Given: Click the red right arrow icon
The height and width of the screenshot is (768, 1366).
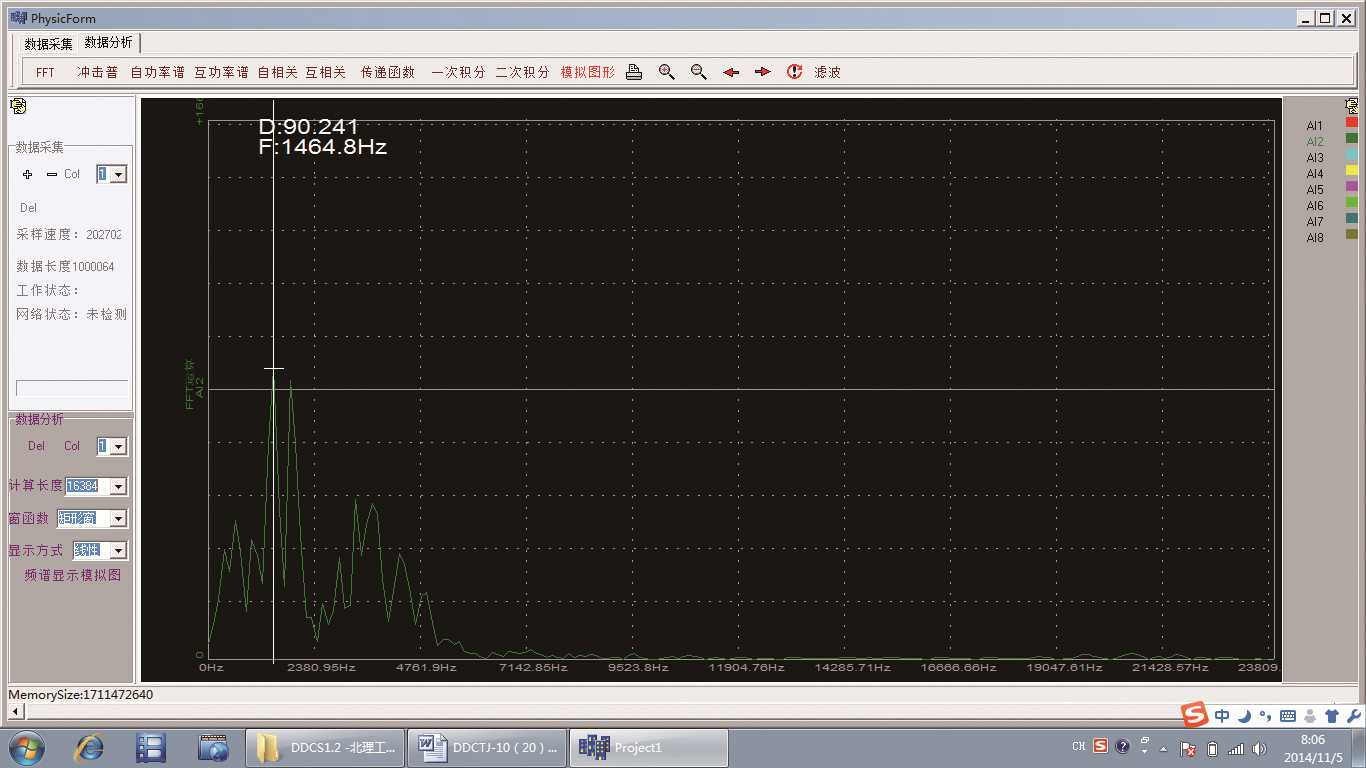Looking at the screenshot, I should pos(763,72).
